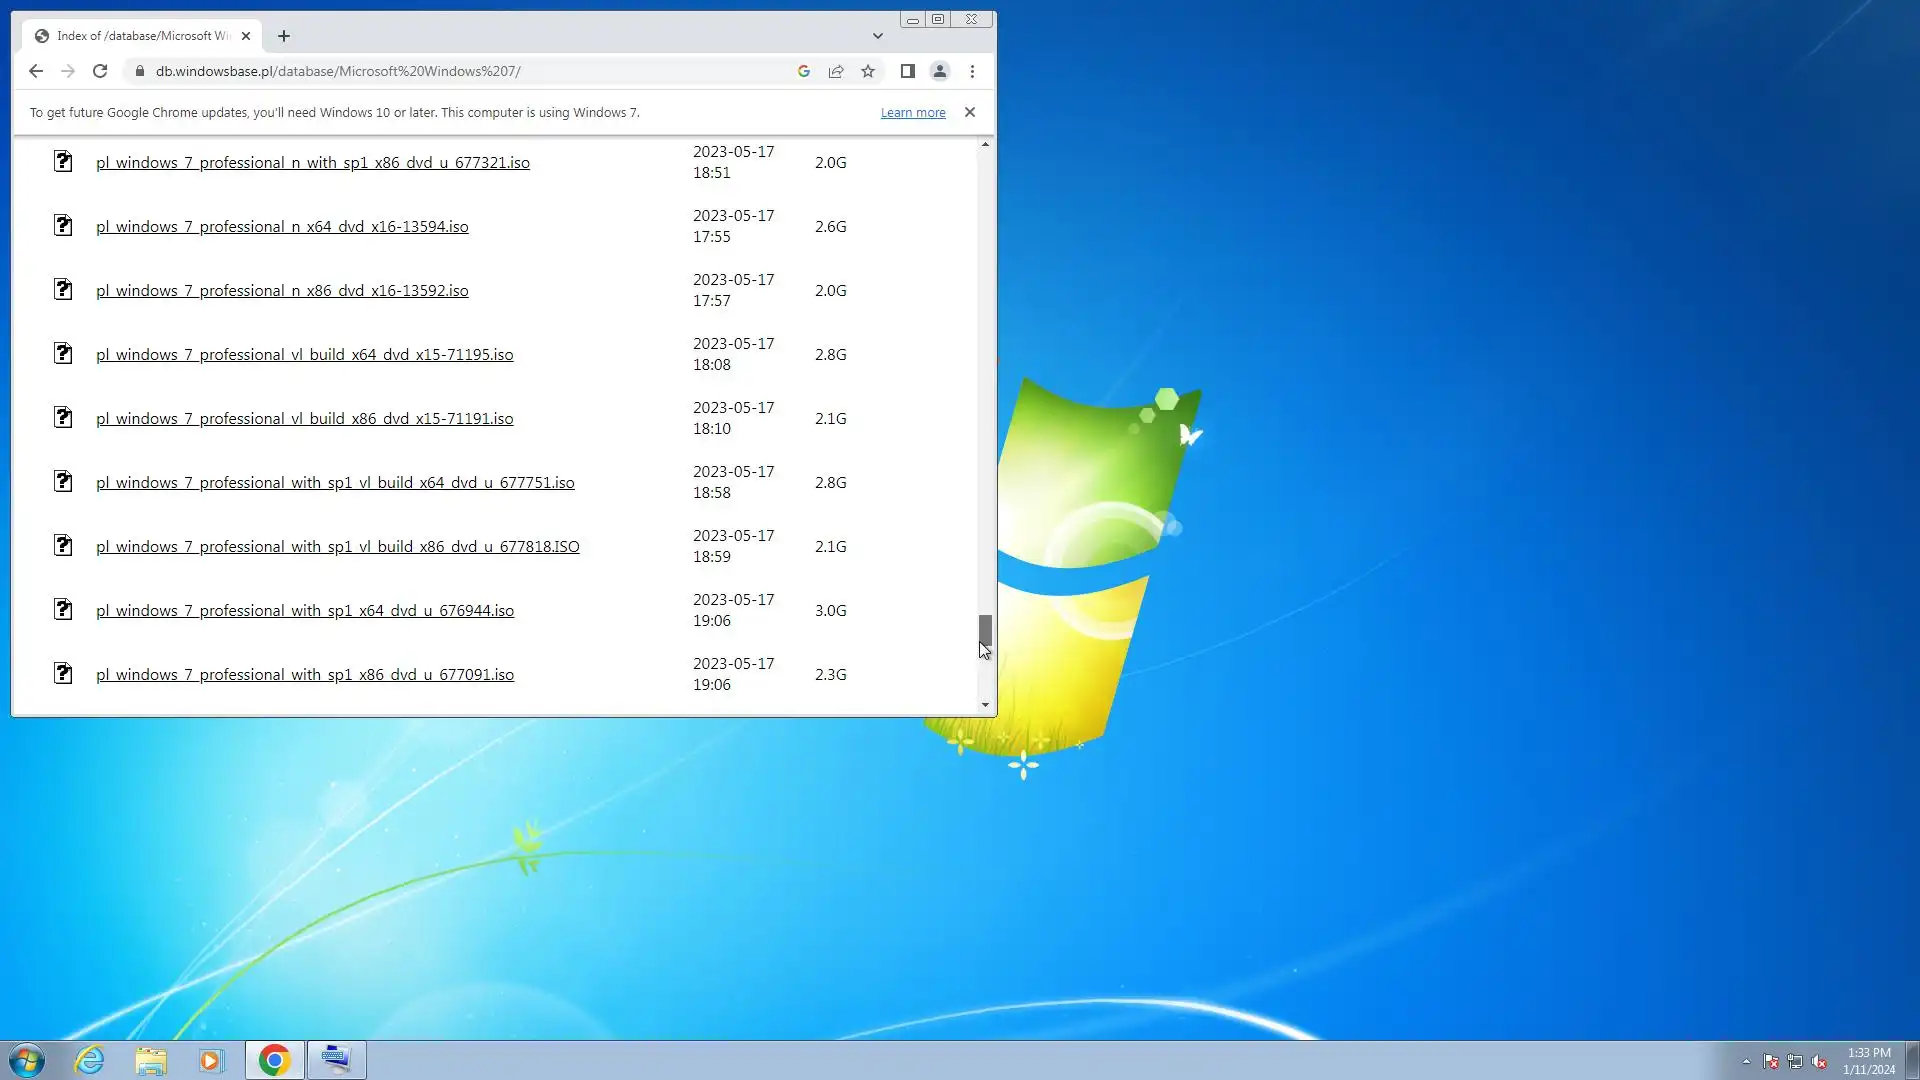
Task: Download pl_windows_7_professional_with_sp1_x64_dvd_u_676944.iso
Action: [x=304, y=611]
